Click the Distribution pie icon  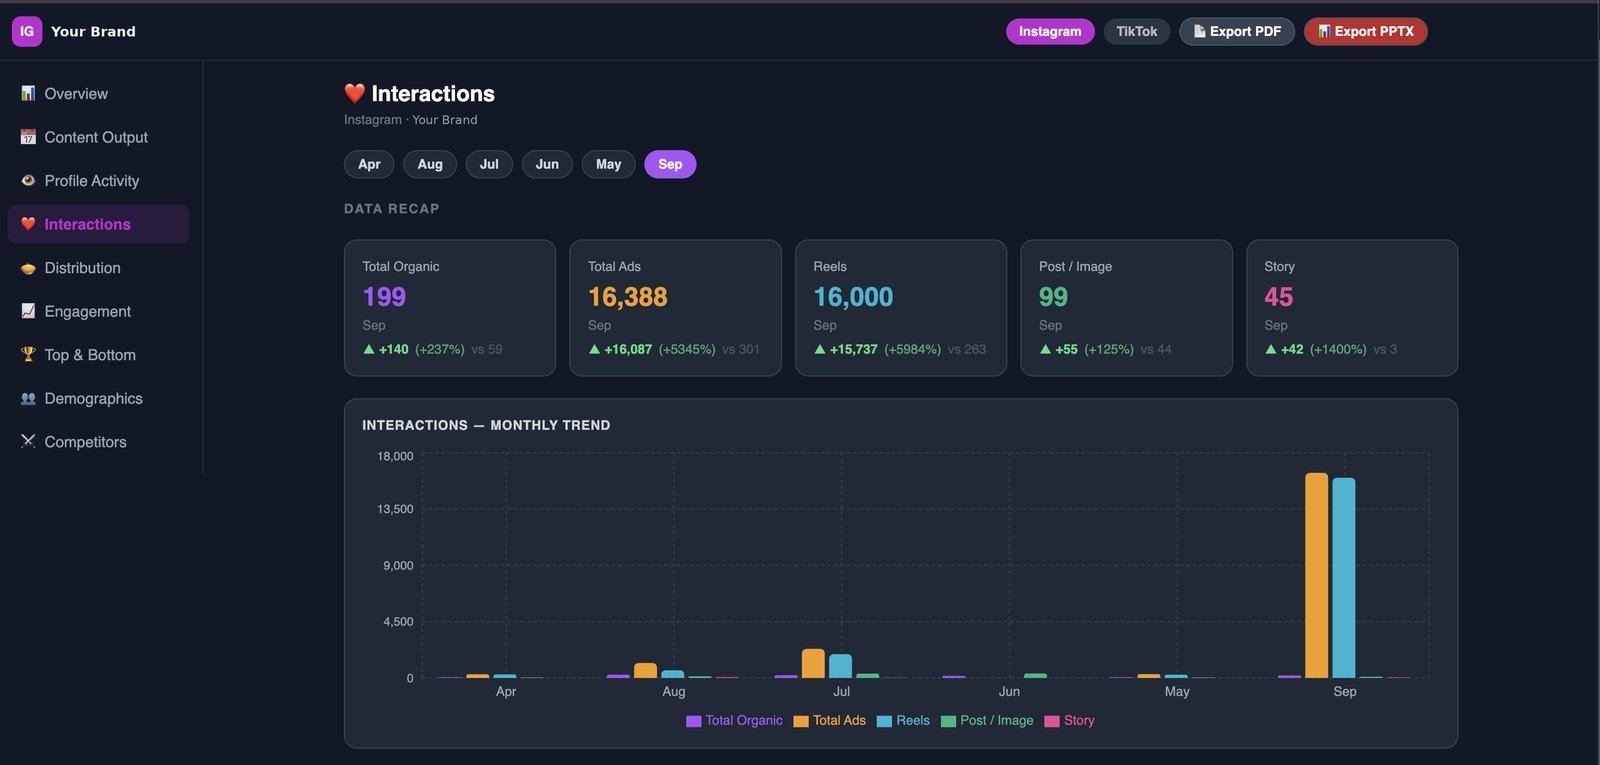28,268
